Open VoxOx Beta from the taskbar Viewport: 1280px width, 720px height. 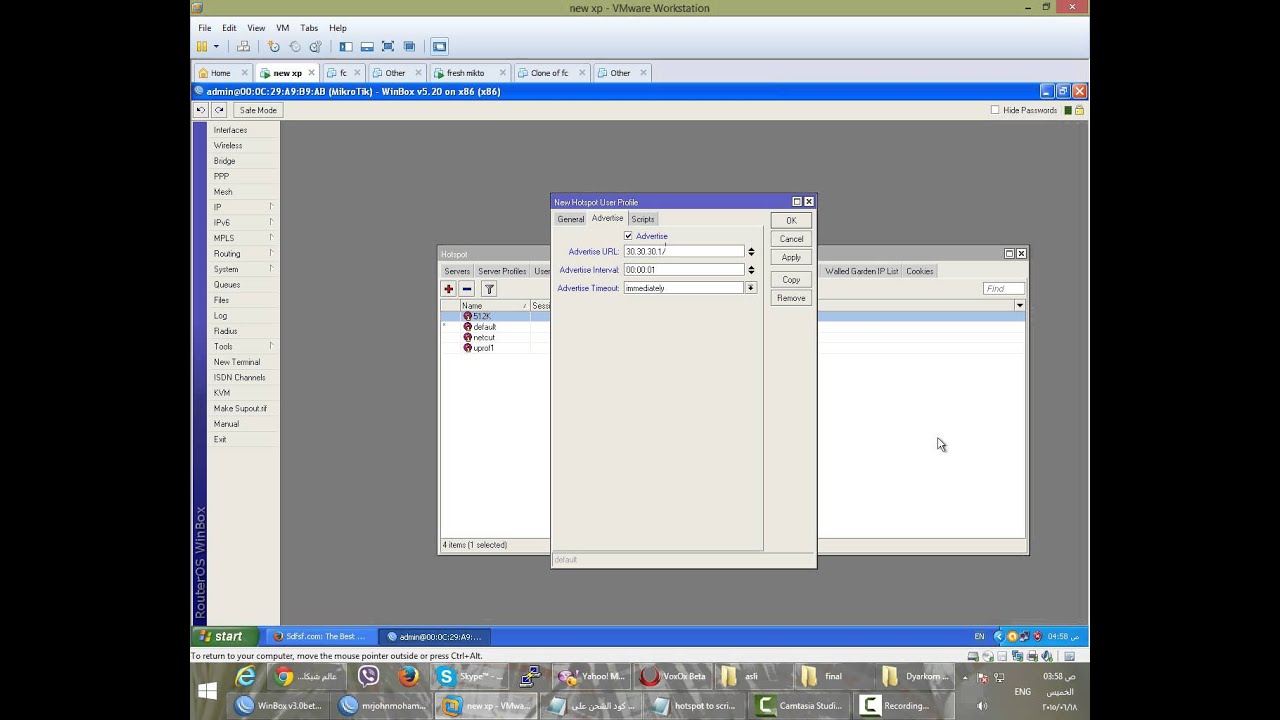674,677
